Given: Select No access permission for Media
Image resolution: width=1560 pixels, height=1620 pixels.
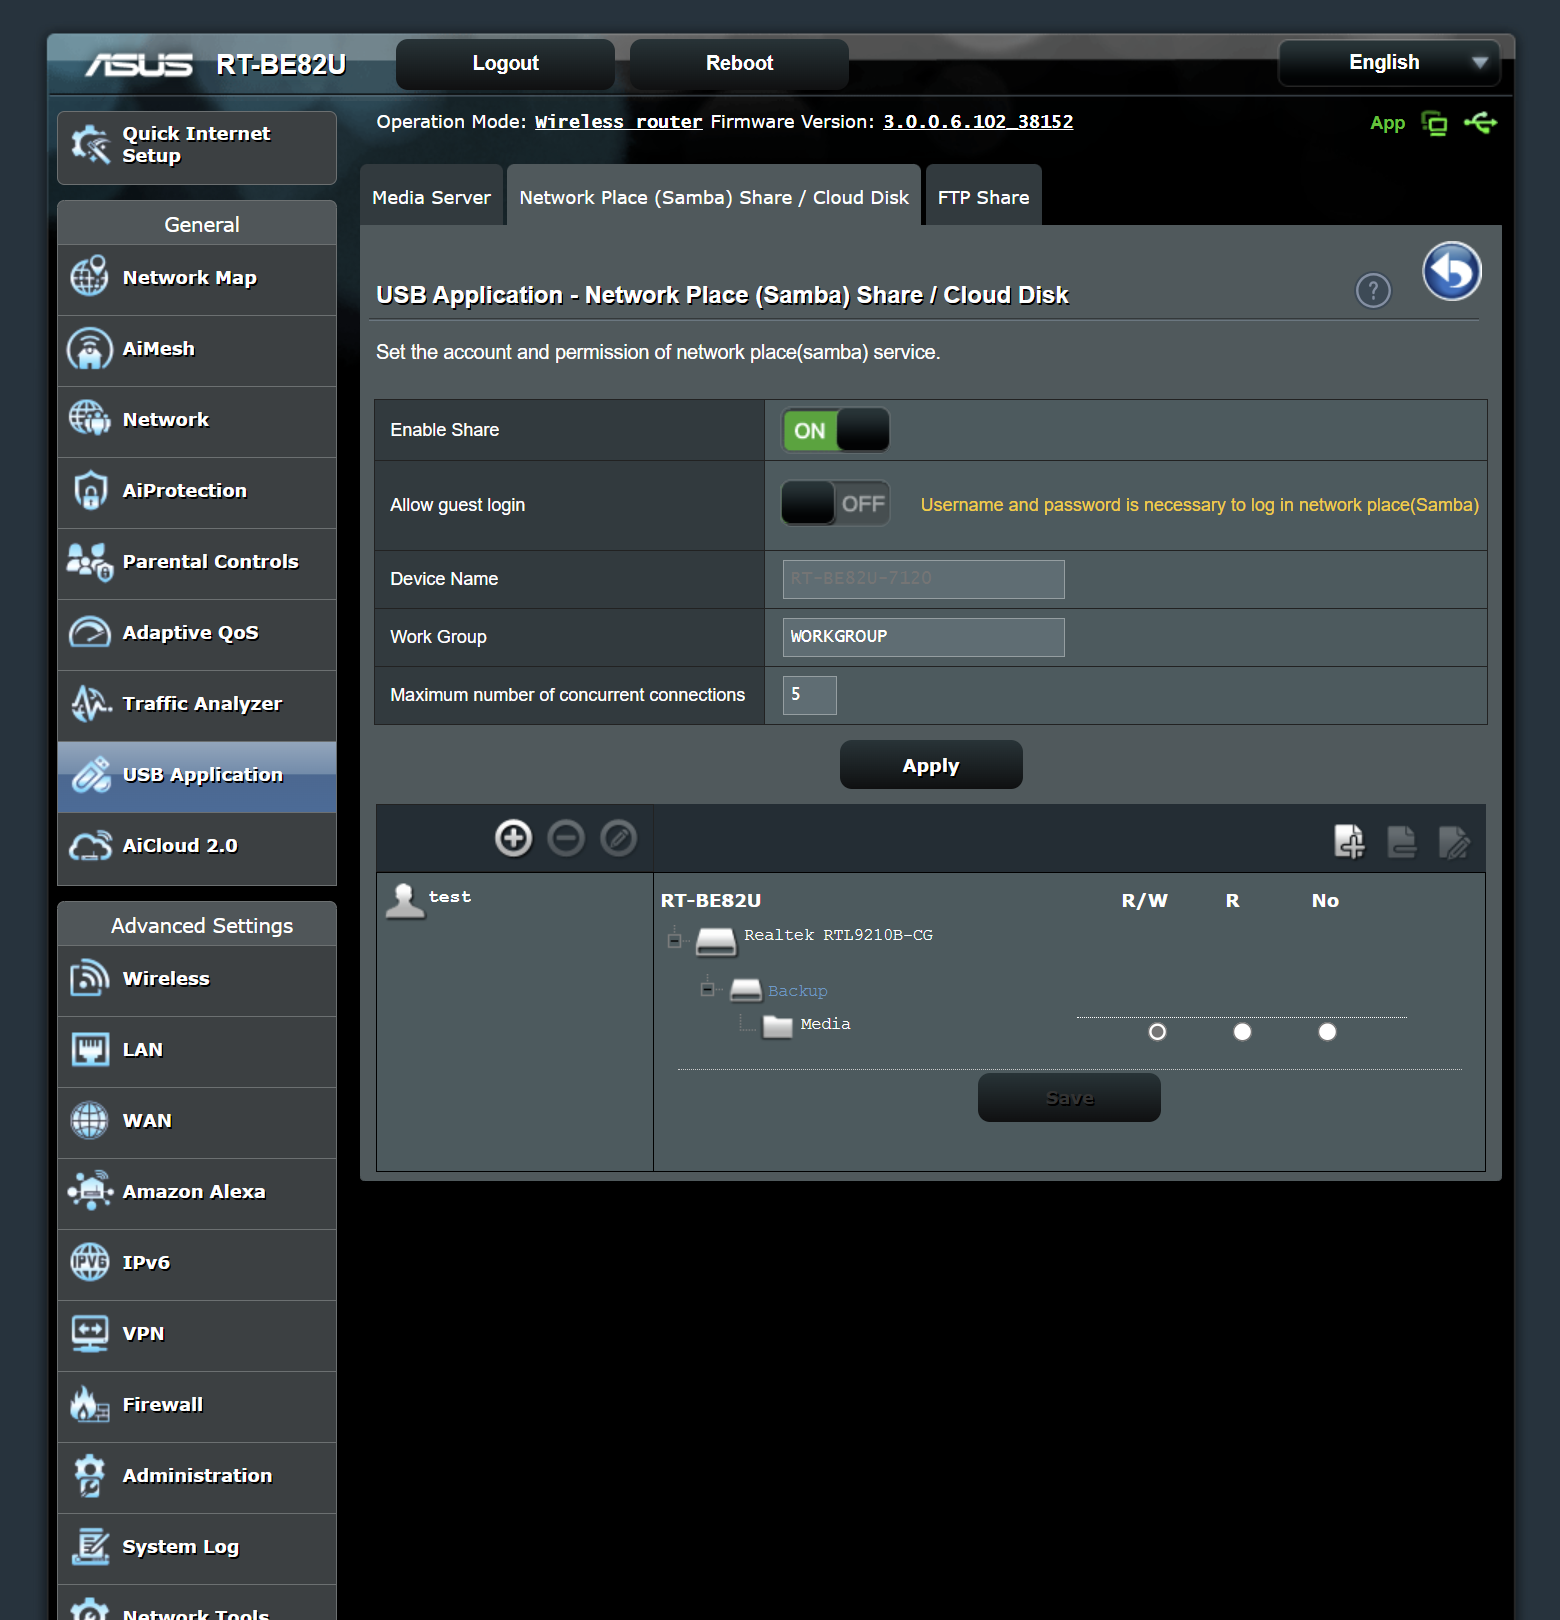Looking at the screenshot, I should coord(1327,1032).
